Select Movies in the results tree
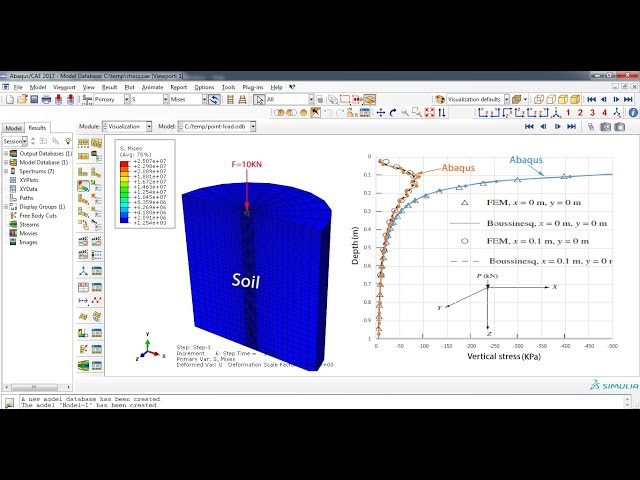640x480 pixels. (x=28, y=233)
